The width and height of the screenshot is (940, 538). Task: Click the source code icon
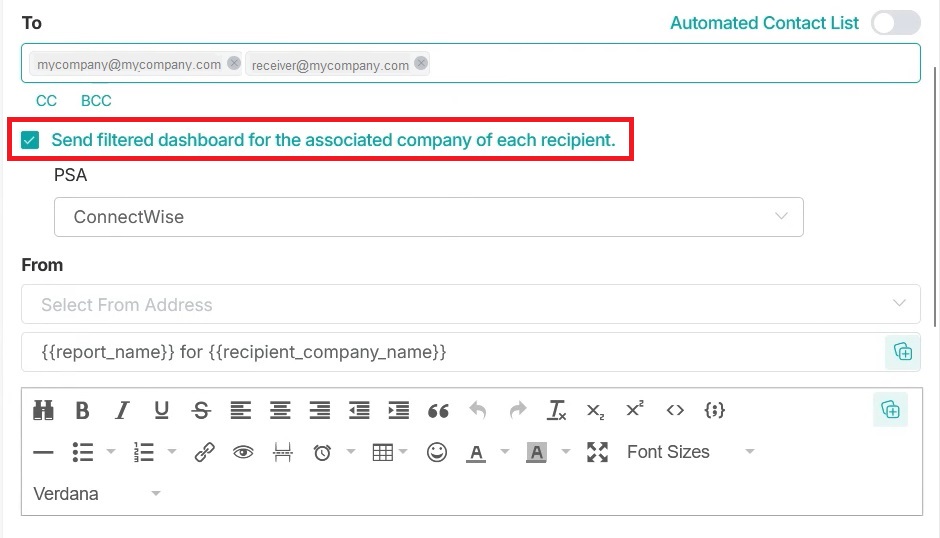tap(675, 410)
